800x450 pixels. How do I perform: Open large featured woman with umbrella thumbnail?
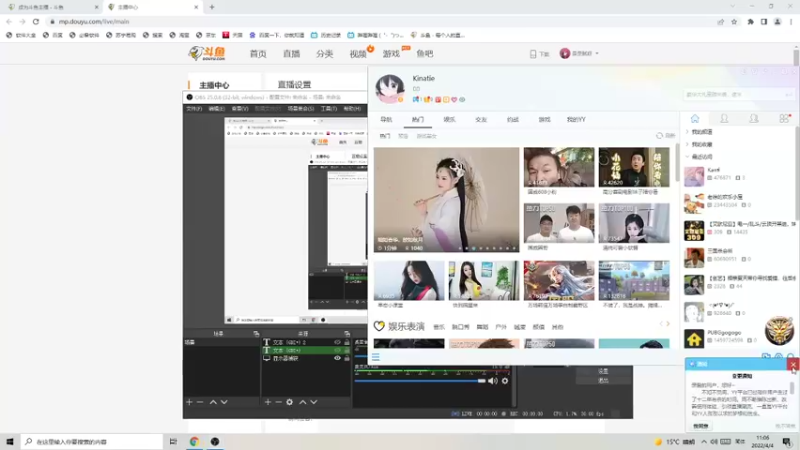pos(446,199)
